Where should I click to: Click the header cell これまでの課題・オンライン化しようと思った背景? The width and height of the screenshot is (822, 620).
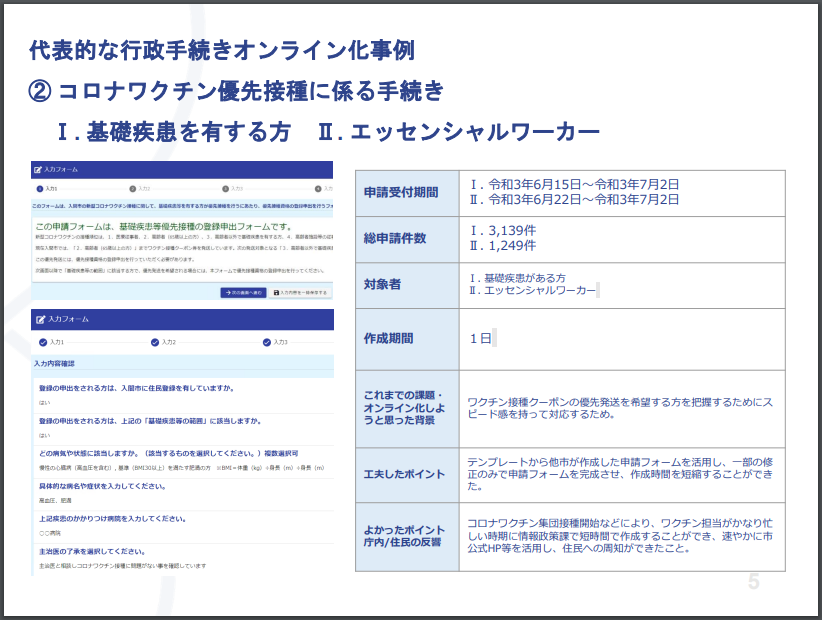point(407,409)
